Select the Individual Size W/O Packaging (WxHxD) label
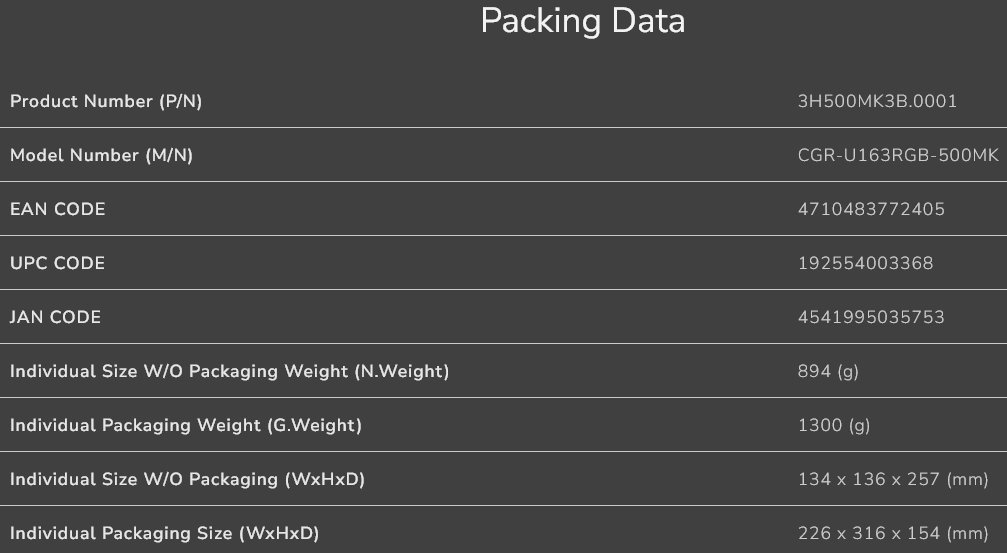 coord(187,479)
